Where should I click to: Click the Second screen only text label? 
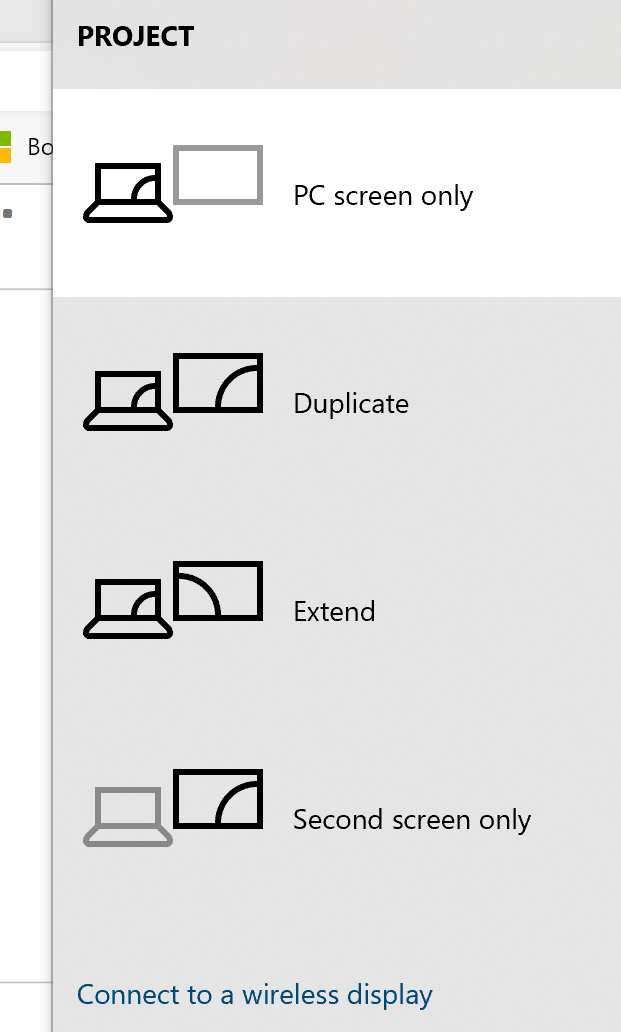click(x=411, y=819)
